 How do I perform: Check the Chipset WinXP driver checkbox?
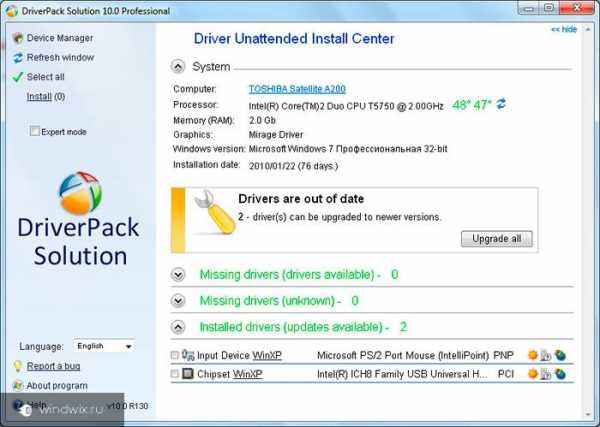coord(174,373)
